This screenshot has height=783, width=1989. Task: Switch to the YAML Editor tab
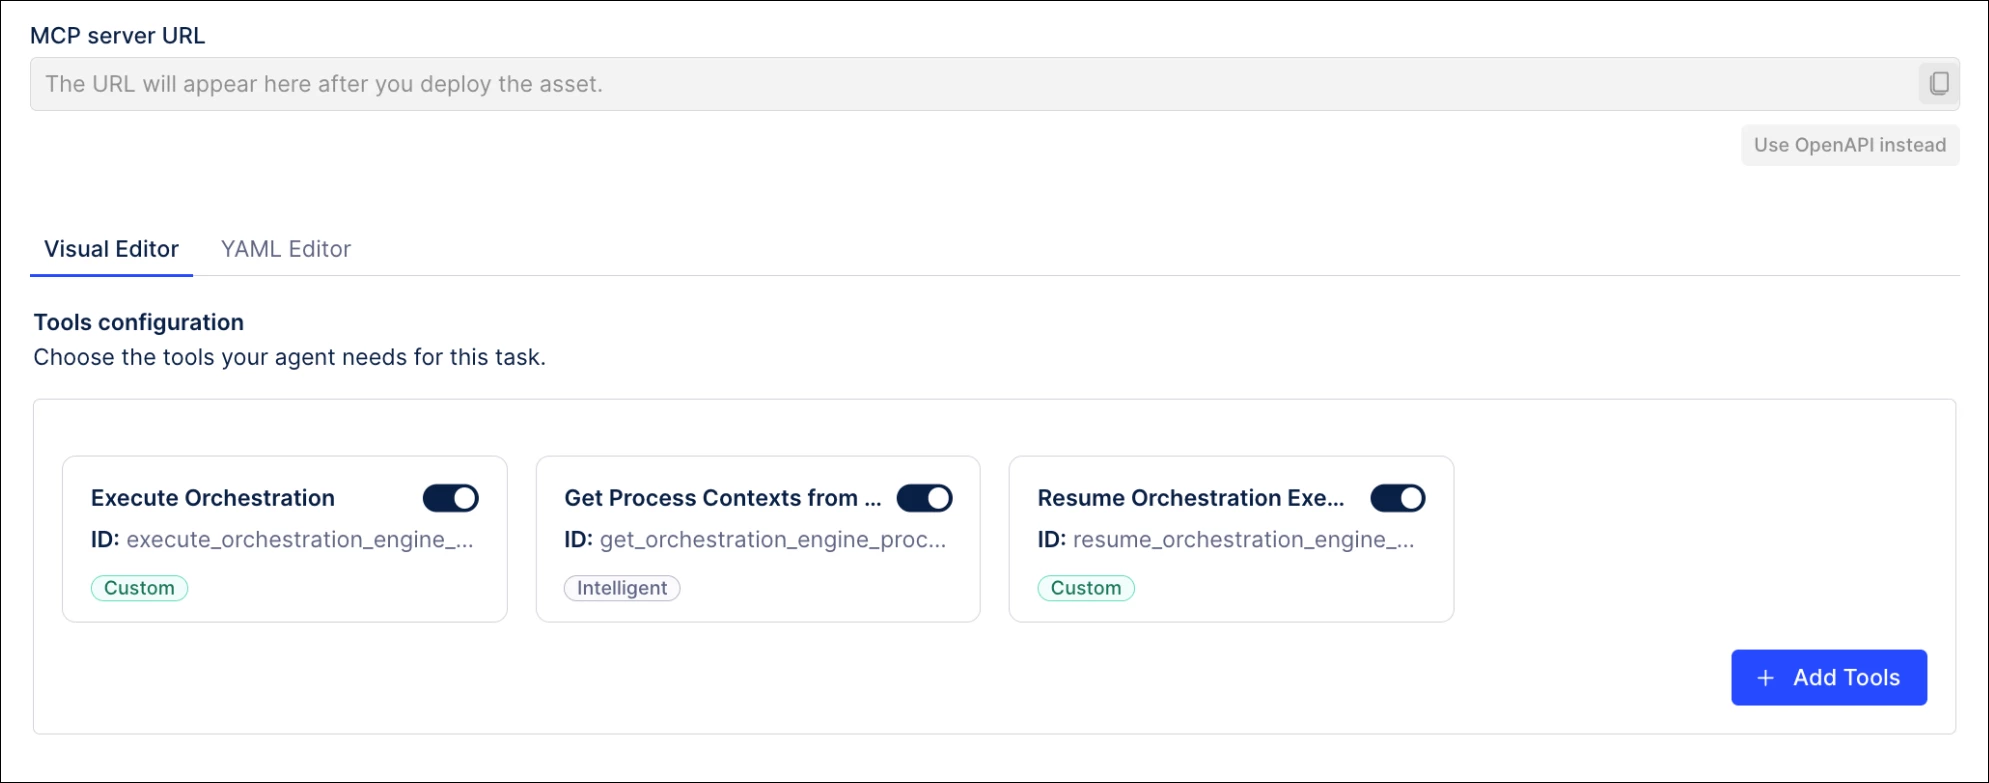tap(285, 249)
